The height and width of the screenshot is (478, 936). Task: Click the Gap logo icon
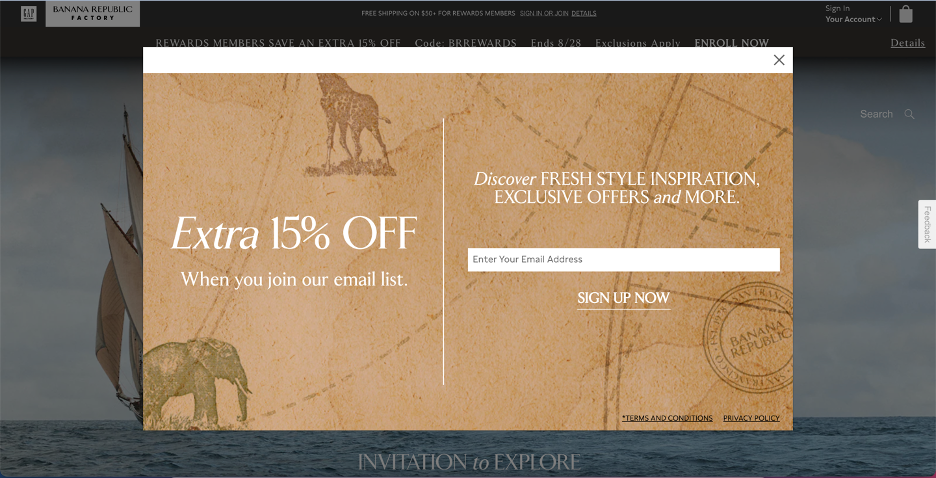(x=29, y=14)
